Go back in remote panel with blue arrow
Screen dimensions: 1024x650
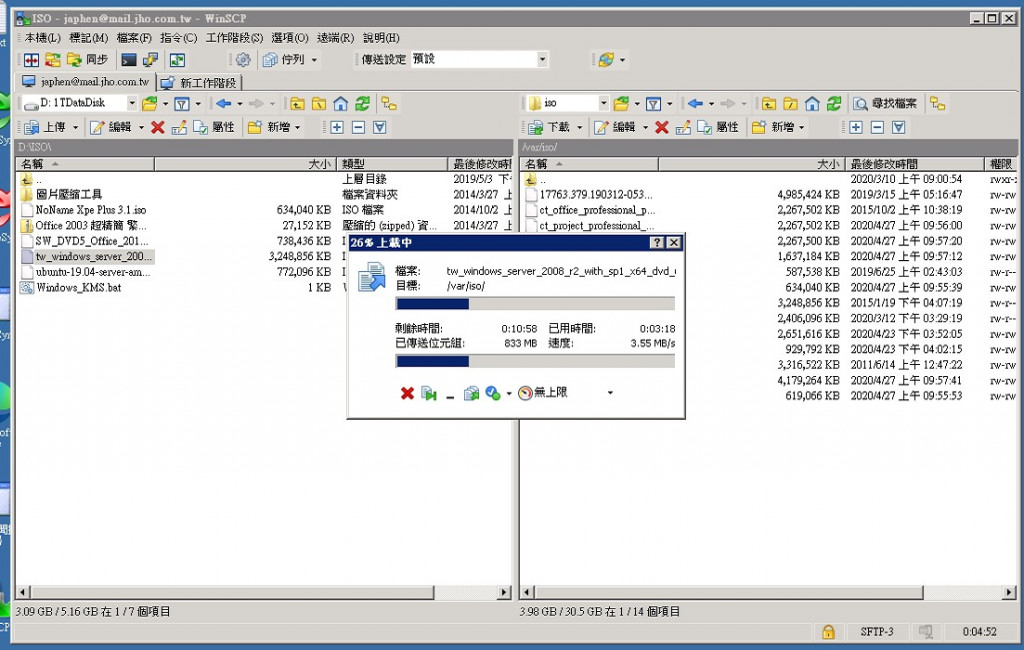696,103
